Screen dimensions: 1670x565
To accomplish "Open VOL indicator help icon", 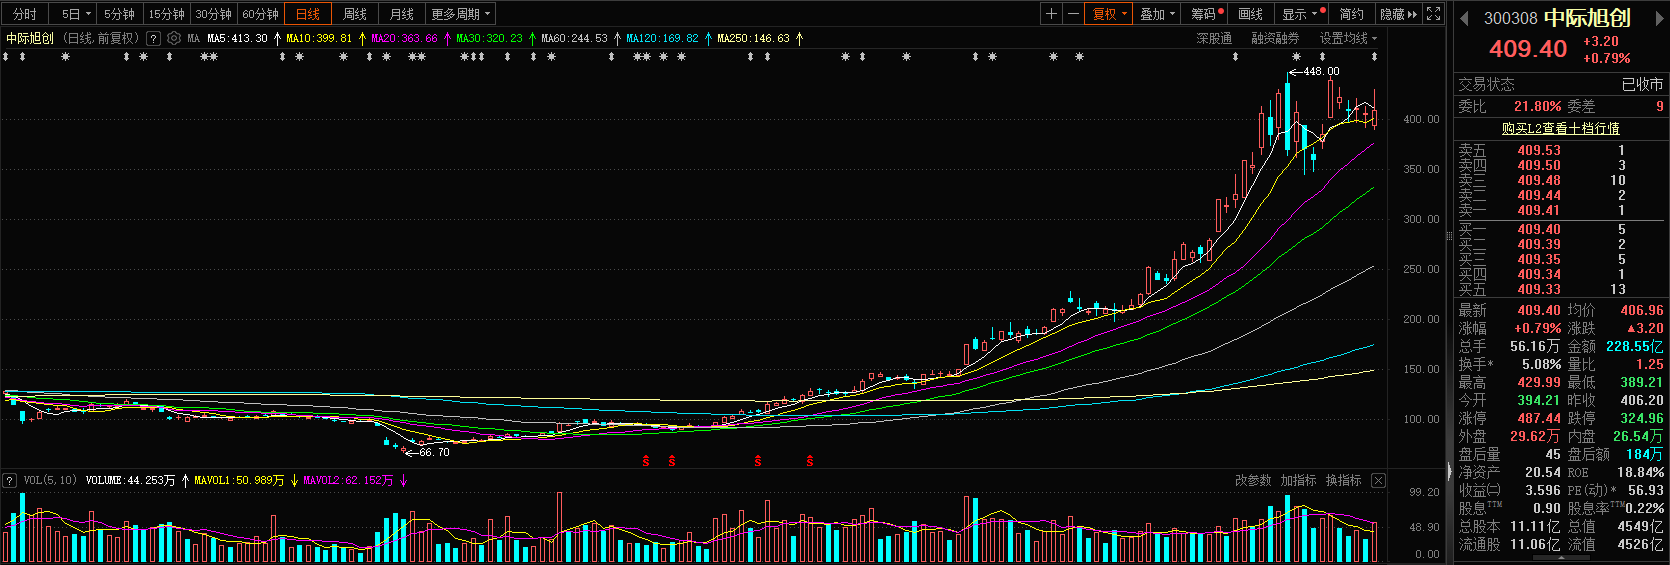I will click(x=10, y=481).
